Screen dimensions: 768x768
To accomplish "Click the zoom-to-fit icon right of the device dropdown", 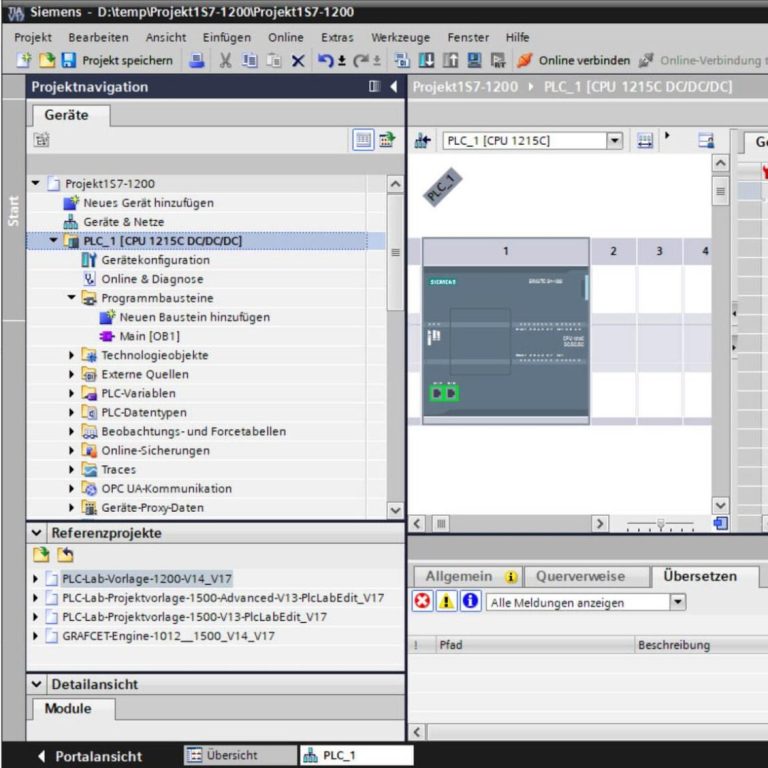I will click(x=645, y=141).
